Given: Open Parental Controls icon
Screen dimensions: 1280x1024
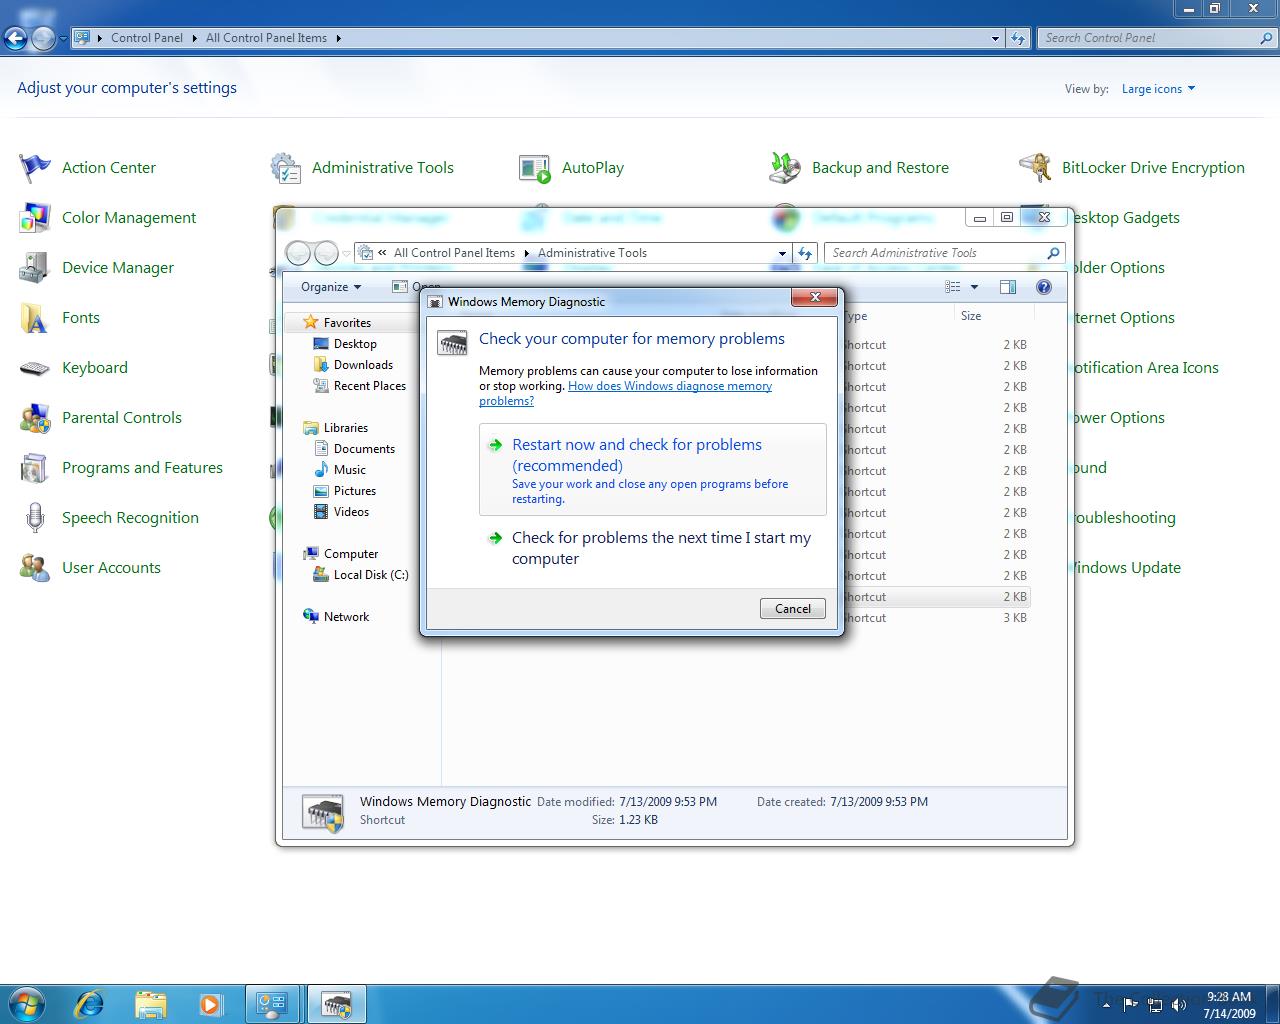Looking at the screenshot, I should pos(35,418).
